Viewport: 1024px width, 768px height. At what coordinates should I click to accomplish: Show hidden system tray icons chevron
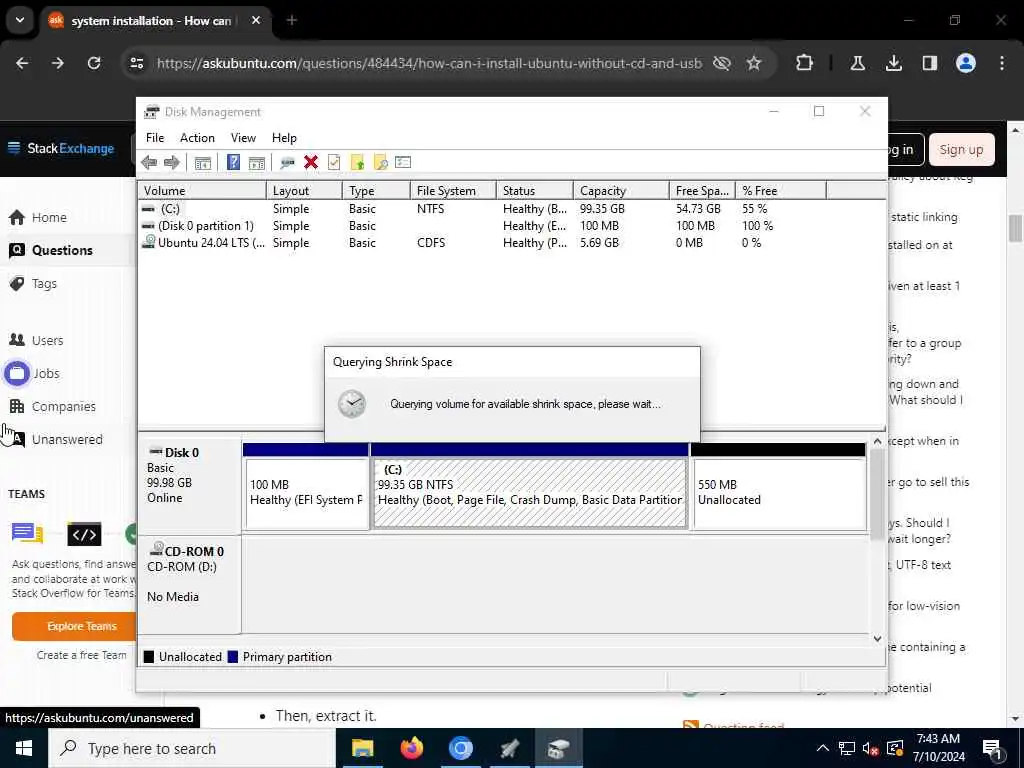tap(823, 748)
